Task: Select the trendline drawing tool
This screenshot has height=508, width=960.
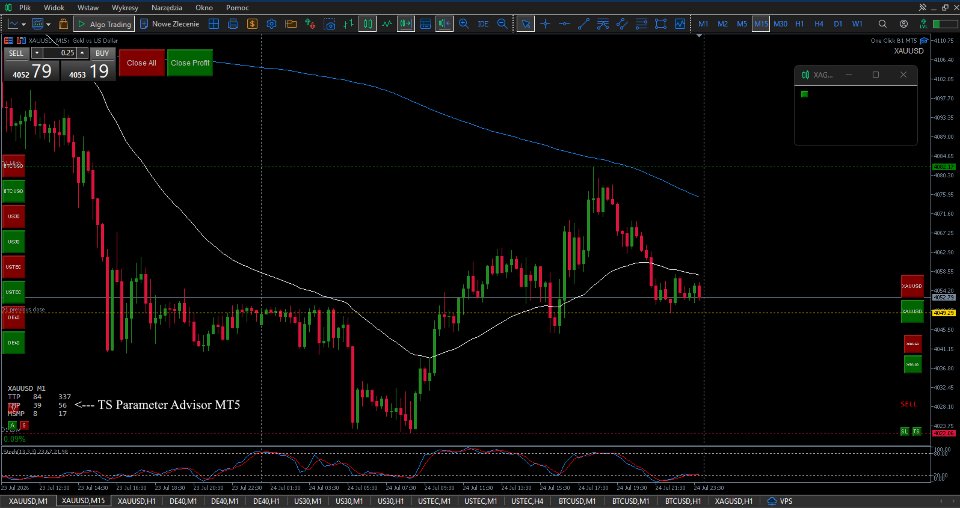Action: [x=583, y=24]
